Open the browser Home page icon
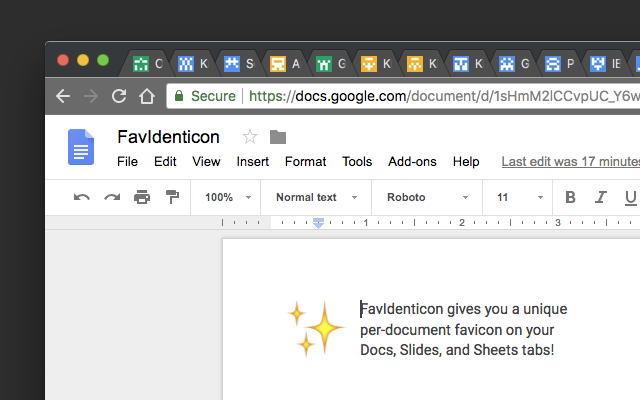Viewport: 640px width, 400px height. coord(147,96)
